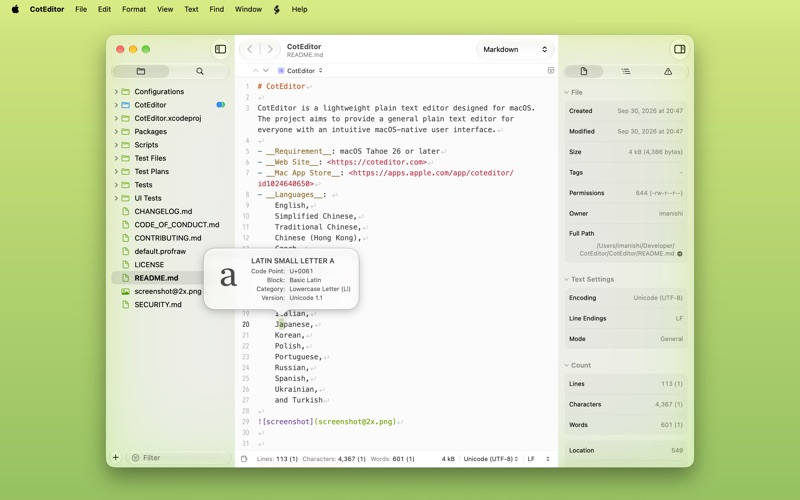800x500 pixels.
Task: Open the Format menu
Action: tap(134, 9)
